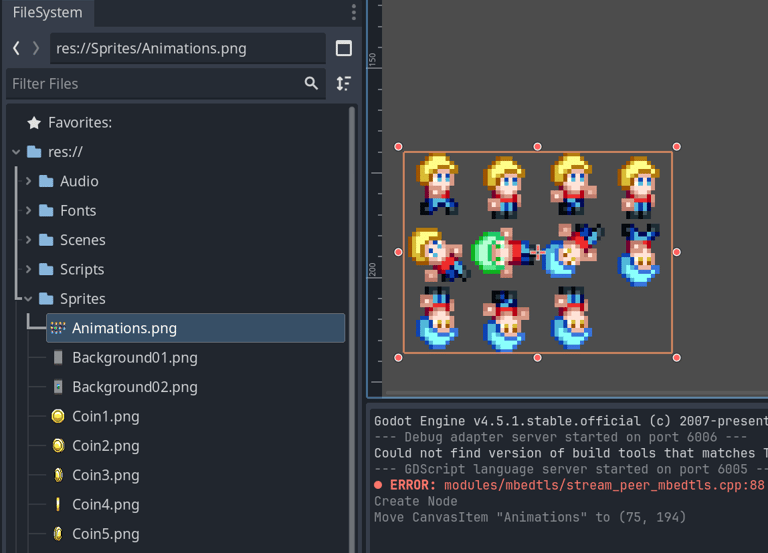Screen dimensions: 768x553
Task: Click the viewport horizontal scrollbar
Action: point(576,393)
